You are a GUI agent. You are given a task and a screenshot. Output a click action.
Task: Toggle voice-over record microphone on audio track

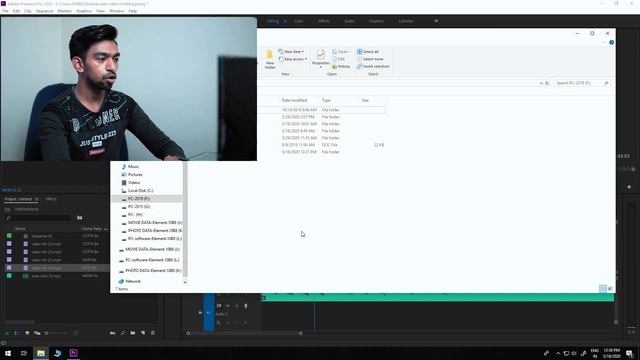click(x=246, y=306)
